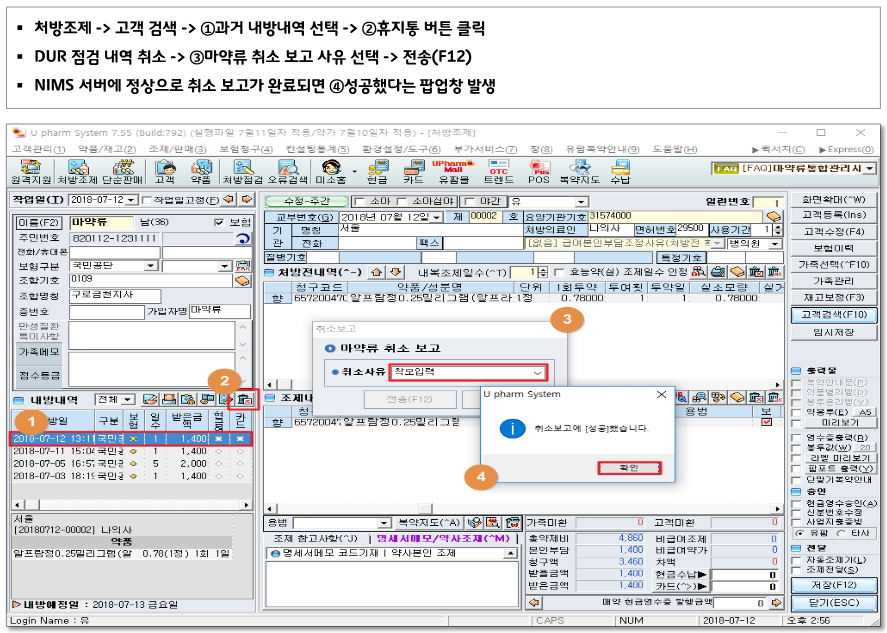Image resolution: width=887 pixels, height=633 pixels.
Task: Click the trash icon in 내방내역 panel
Action: [240, 400]
